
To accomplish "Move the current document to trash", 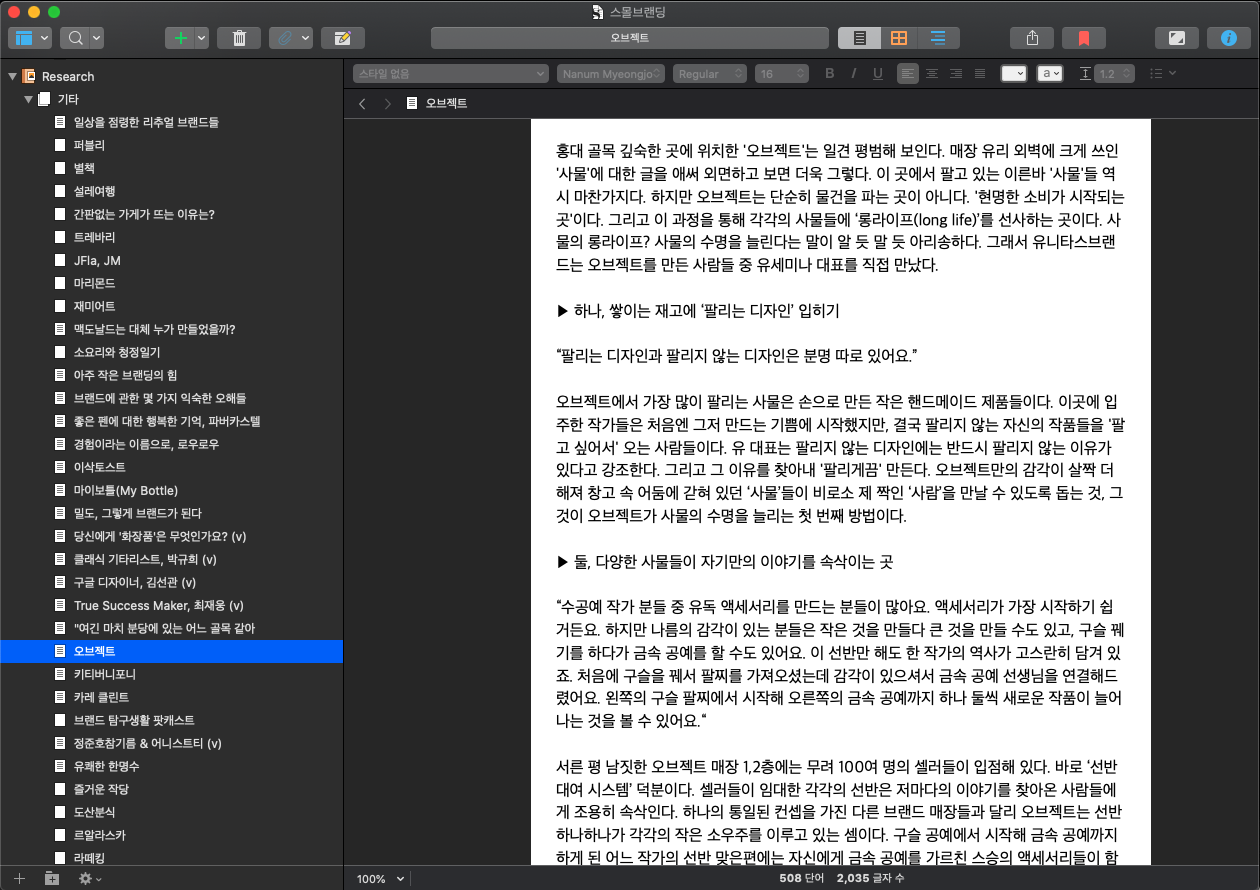I will coord(239,37).
